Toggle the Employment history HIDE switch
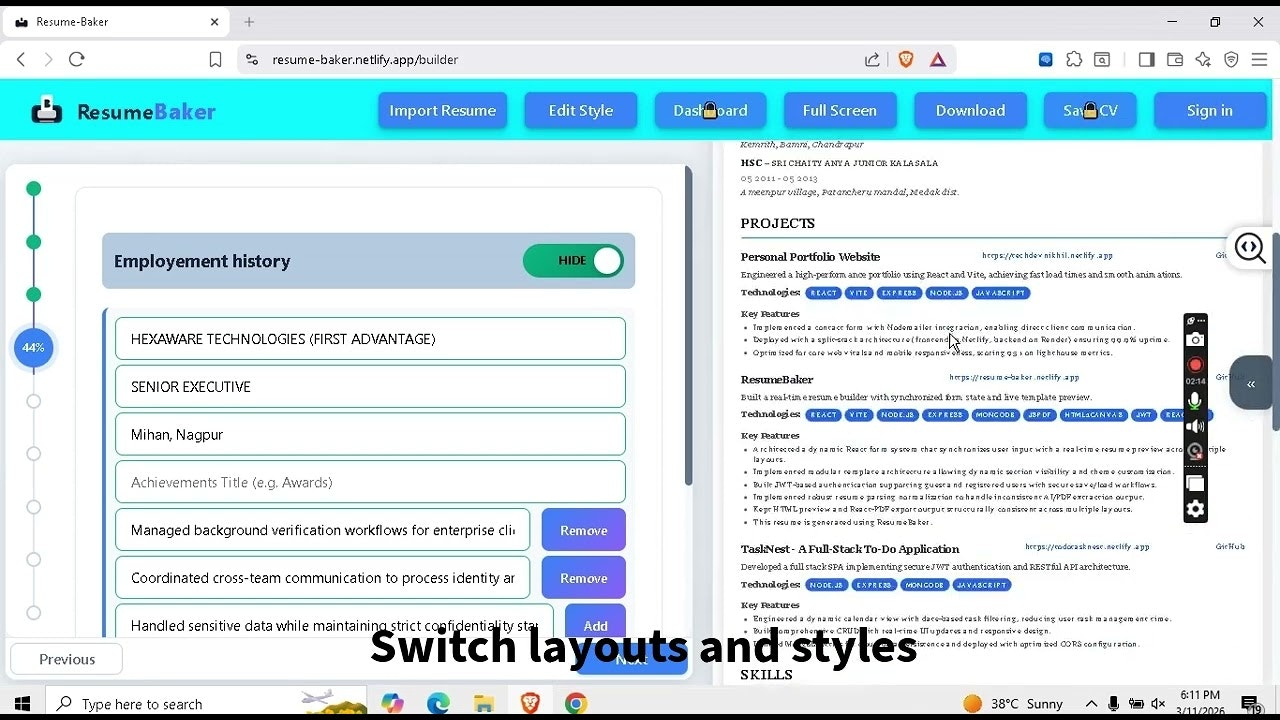 click(573, 261)
